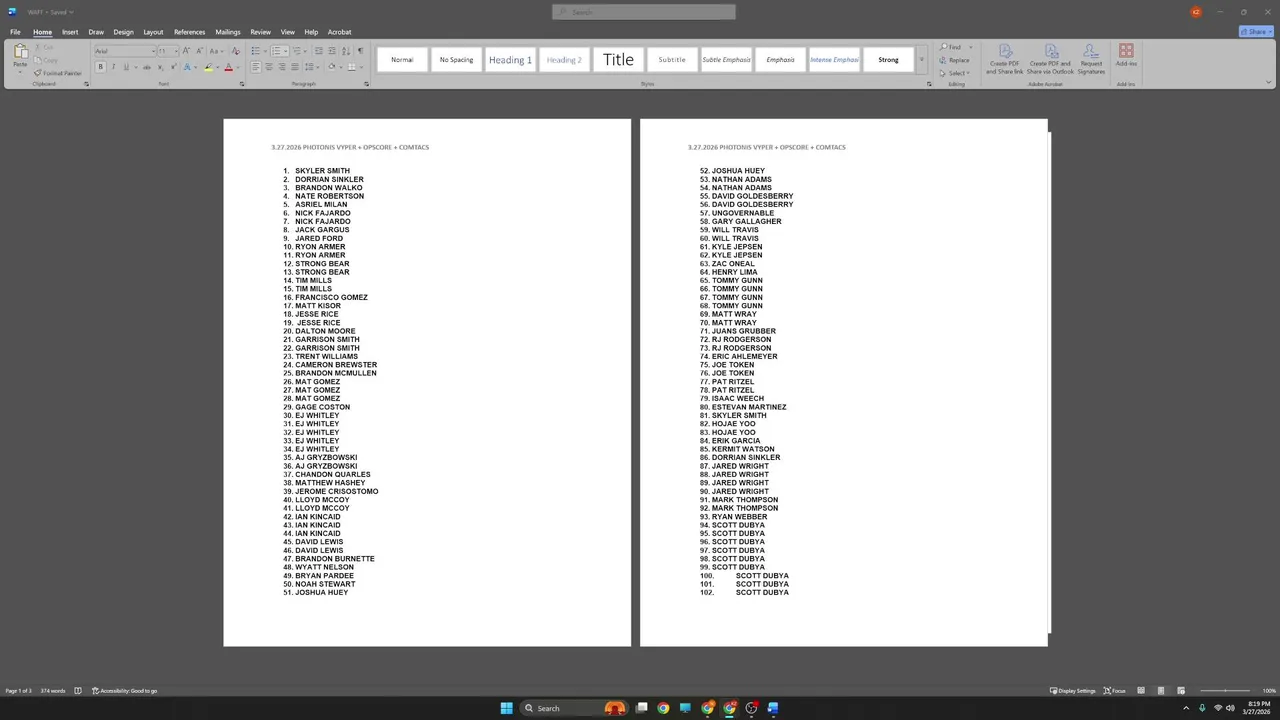Image resolution: width=1280 pixels, height=720 pixels.
Task: Toggle Underline formatting
Action: (126, 67)
